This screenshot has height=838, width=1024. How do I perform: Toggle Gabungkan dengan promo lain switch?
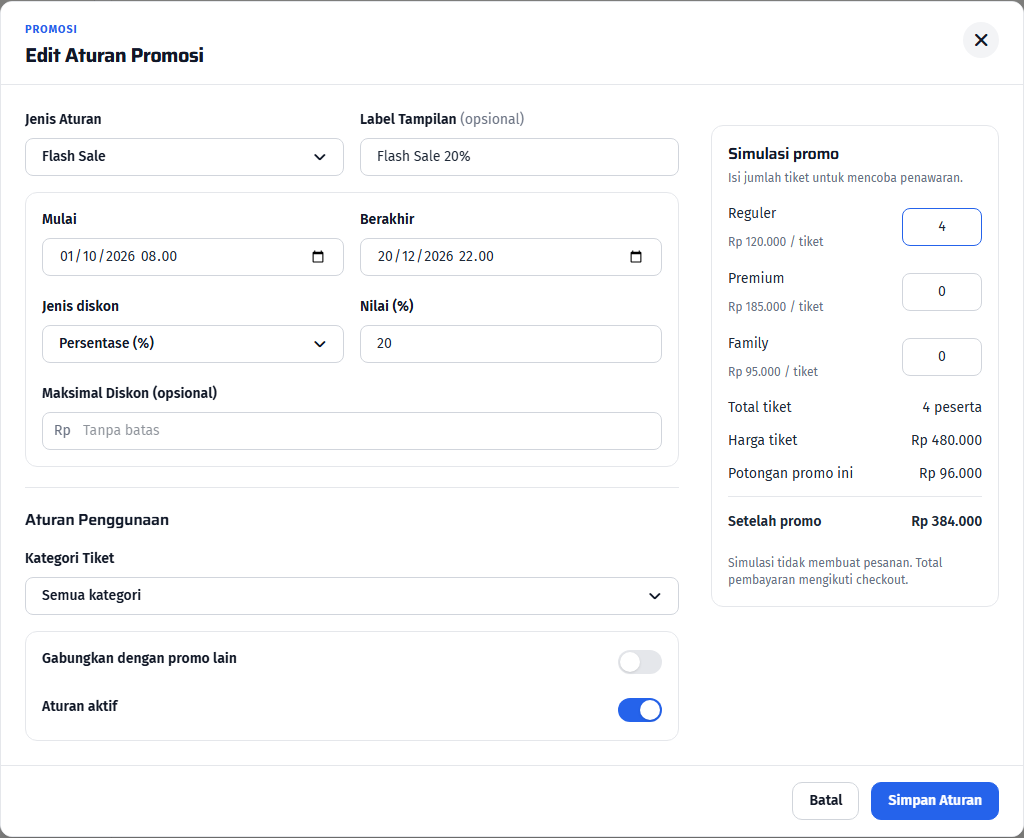639,662
